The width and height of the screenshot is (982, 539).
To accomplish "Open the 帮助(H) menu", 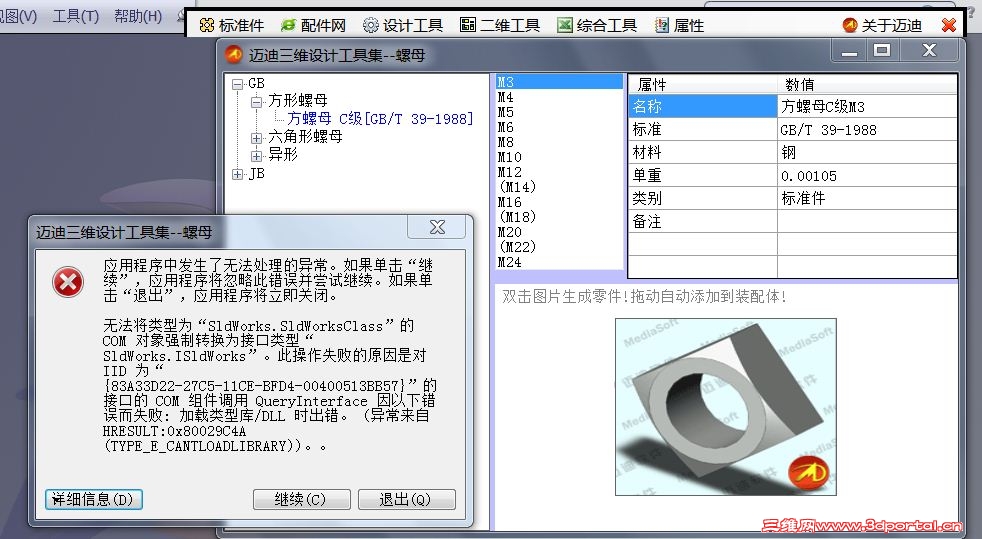I will 138,16.
